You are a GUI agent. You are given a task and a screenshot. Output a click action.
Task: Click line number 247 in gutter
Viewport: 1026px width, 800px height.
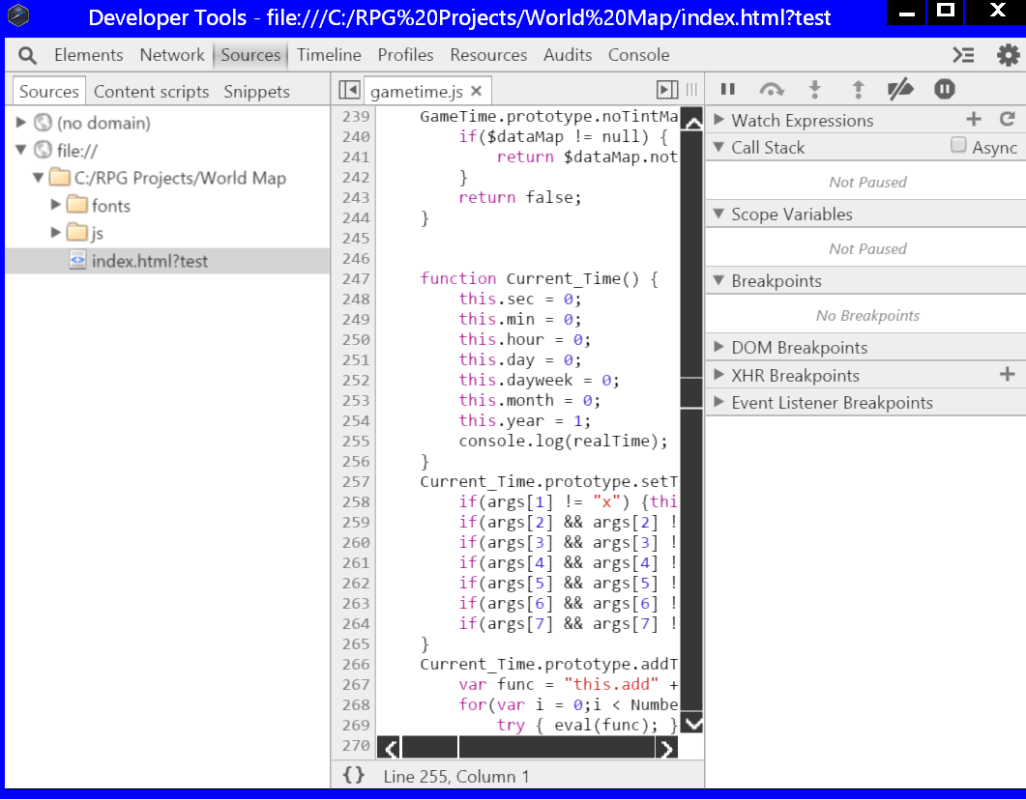pos(356,279)
